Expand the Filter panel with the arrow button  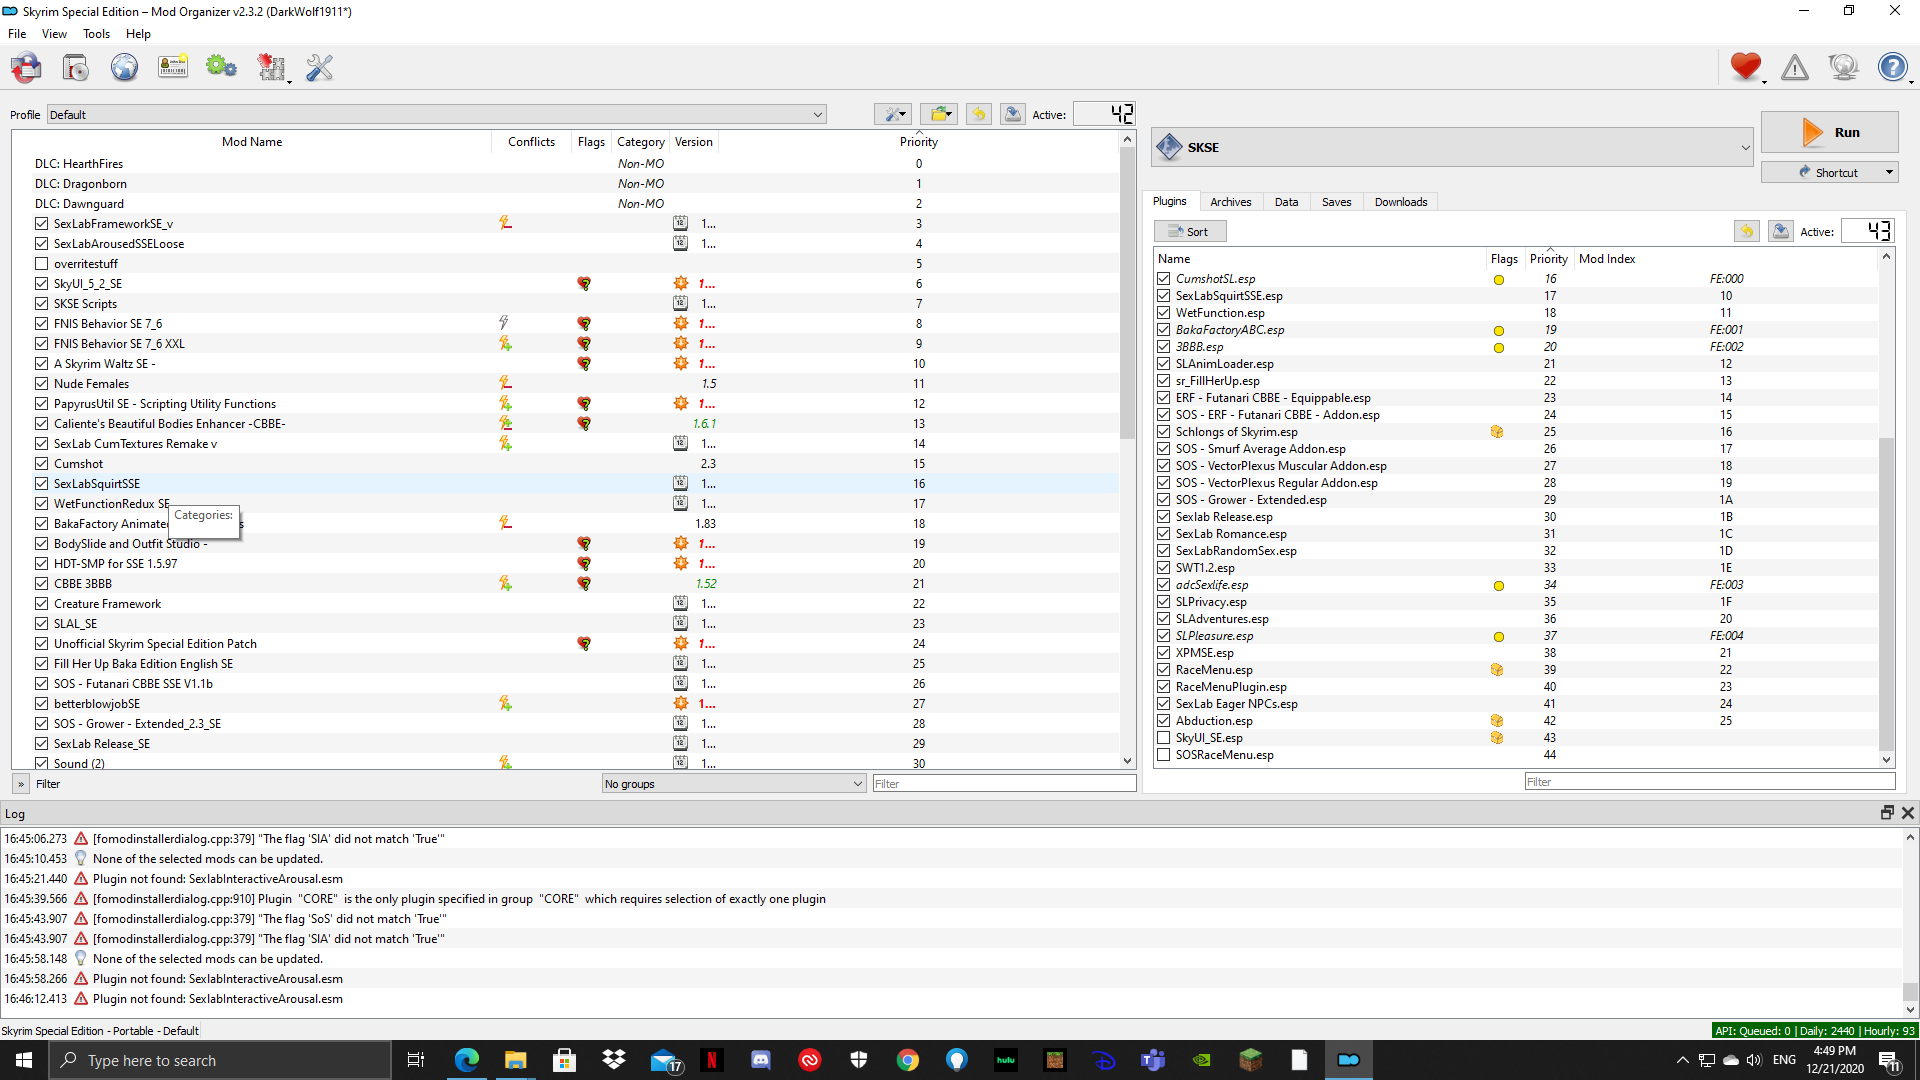(x=21, y=784)
